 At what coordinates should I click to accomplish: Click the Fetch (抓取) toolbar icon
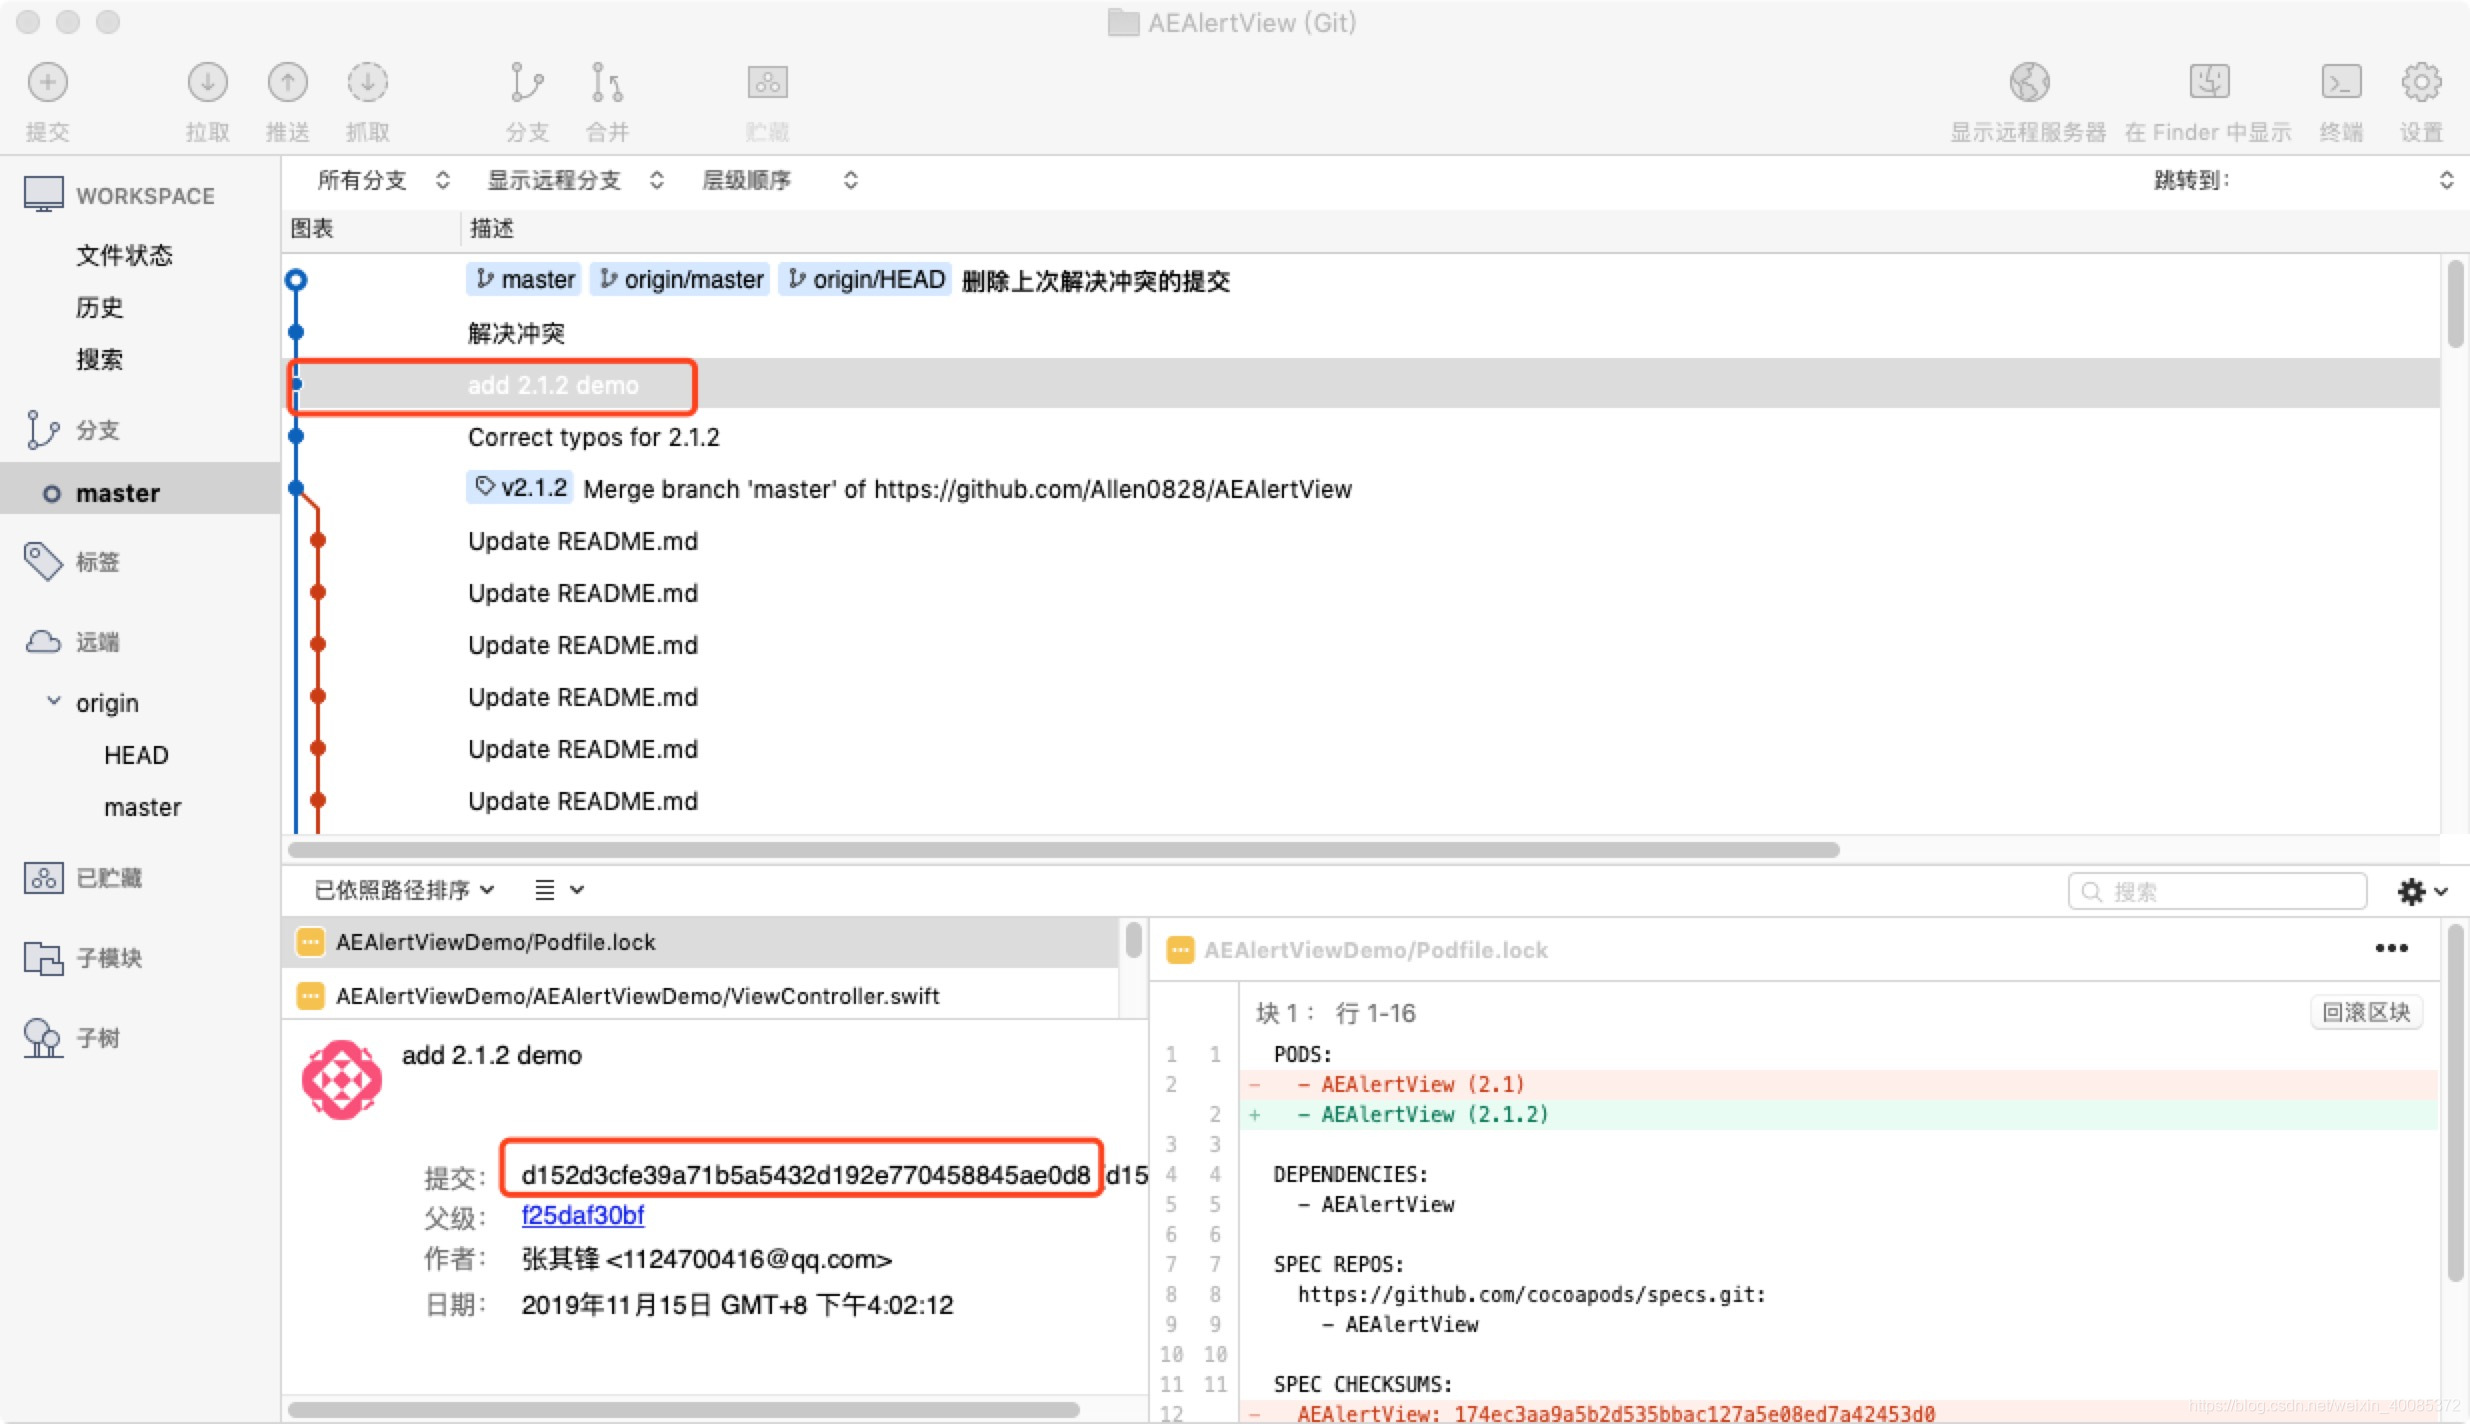pyautogui.click(x=367, y=83)
